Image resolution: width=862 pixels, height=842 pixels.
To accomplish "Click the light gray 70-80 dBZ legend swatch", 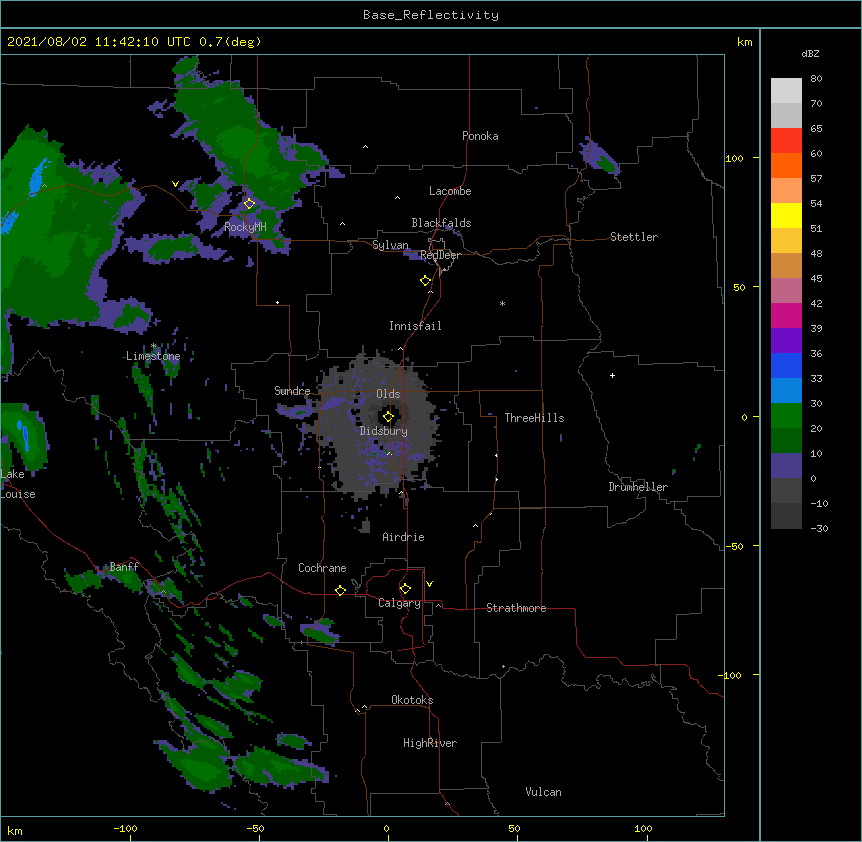I will click(x=786, y=91).
